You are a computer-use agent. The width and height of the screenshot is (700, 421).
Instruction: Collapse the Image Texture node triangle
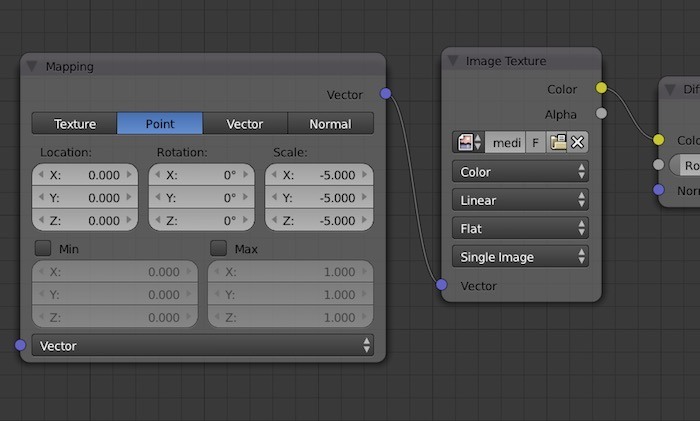click(453, 61)
